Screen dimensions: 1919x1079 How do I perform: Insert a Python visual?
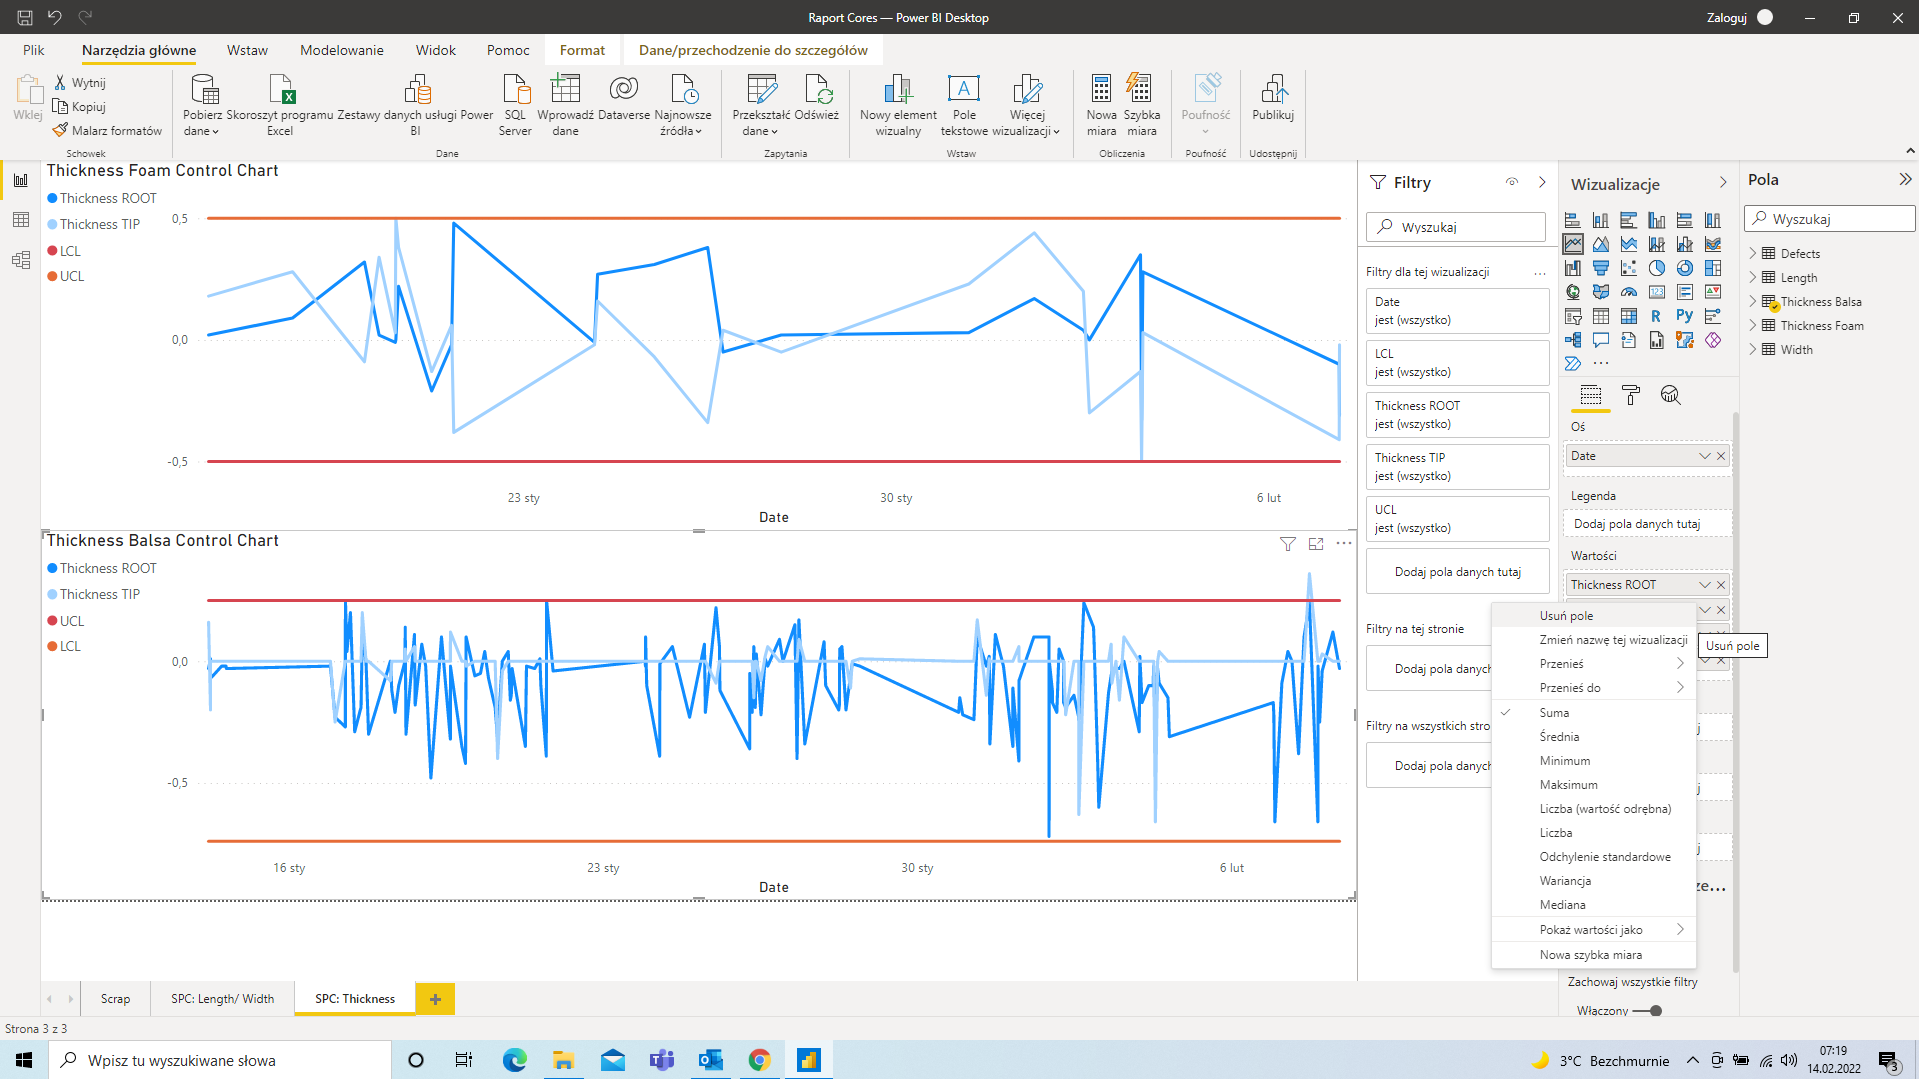tap(1685, 316)
